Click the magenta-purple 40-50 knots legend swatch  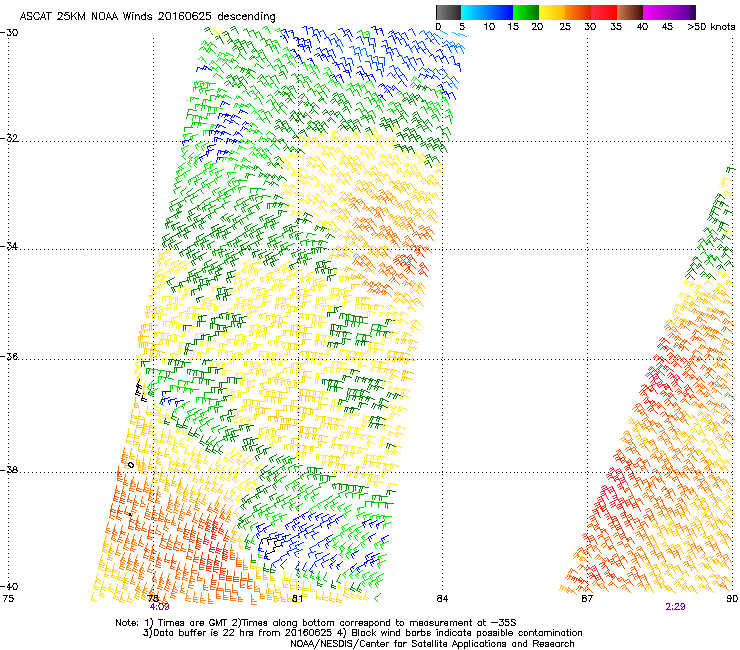669,12
